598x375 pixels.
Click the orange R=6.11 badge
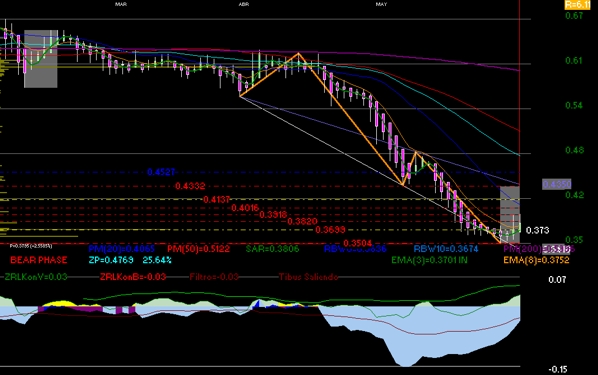[x=577, y=5]
